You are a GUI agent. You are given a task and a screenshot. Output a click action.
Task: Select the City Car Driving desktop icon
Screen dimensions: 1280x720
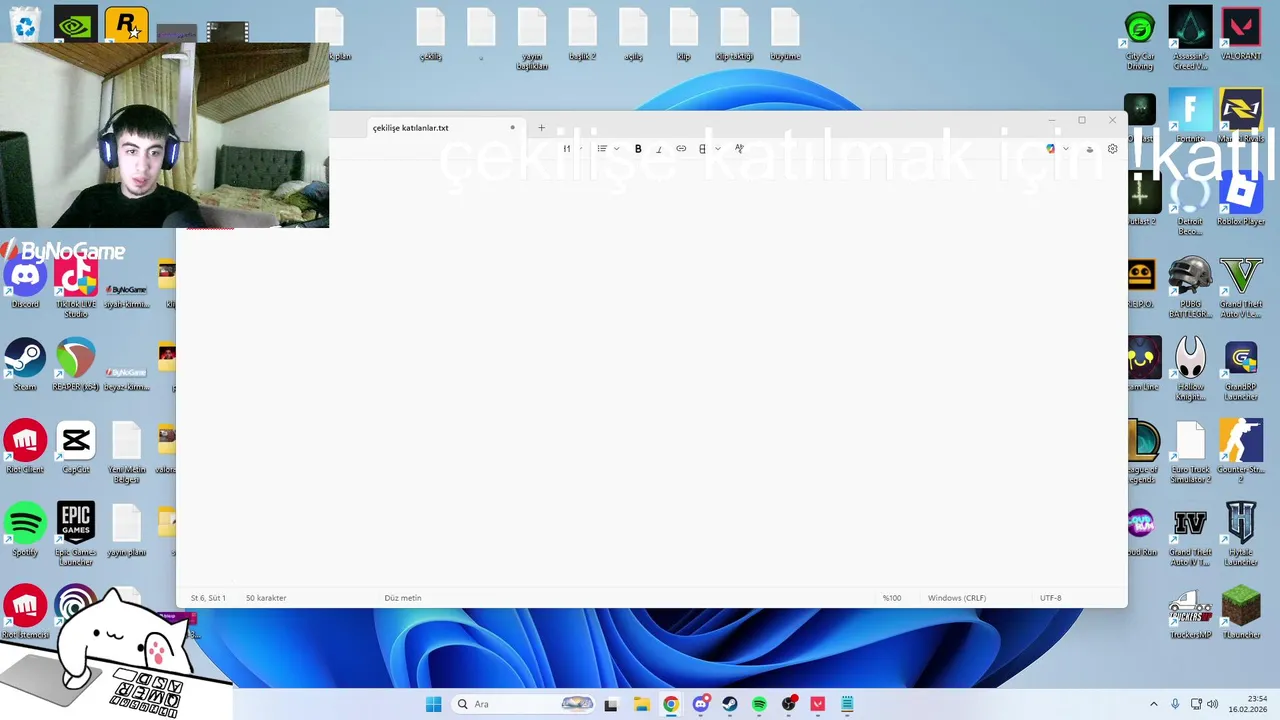click(x=1140, y=39)
